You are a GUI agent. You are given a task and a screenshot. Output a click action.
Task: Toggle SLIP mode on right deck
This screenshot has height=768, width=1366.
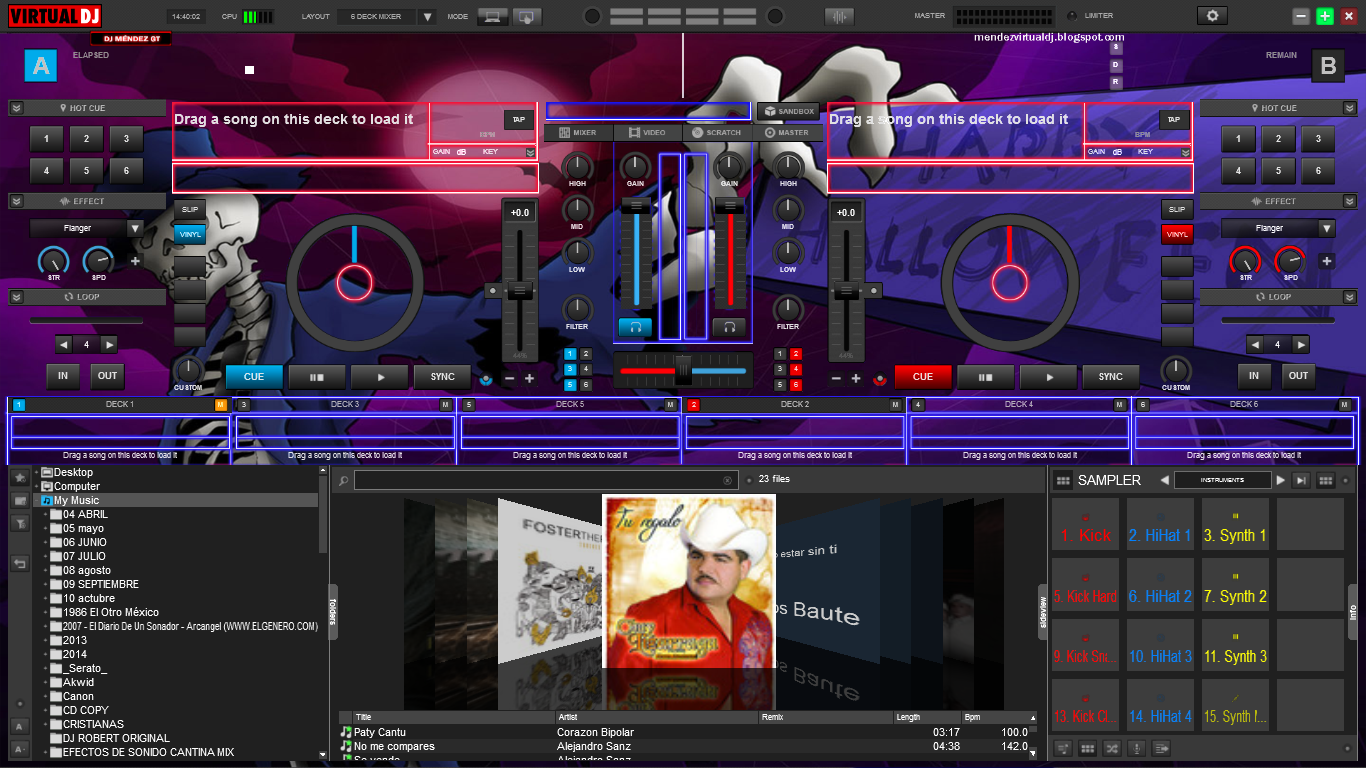tap(1177, 210)
